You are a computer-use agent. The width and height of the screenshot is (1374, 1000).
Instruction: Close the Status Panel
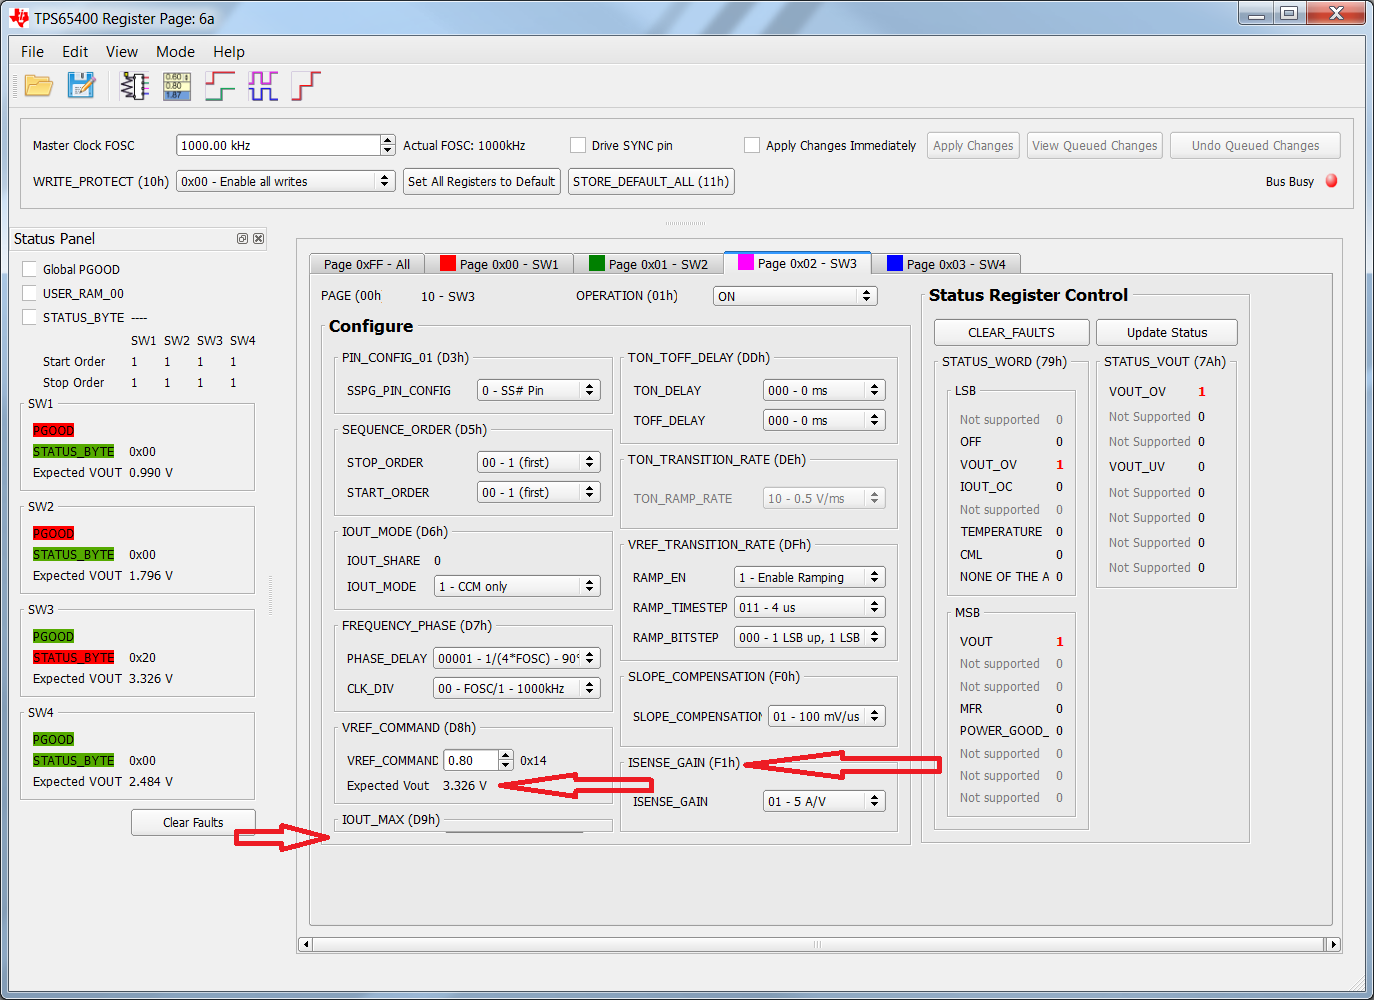(x=258, y=239)
